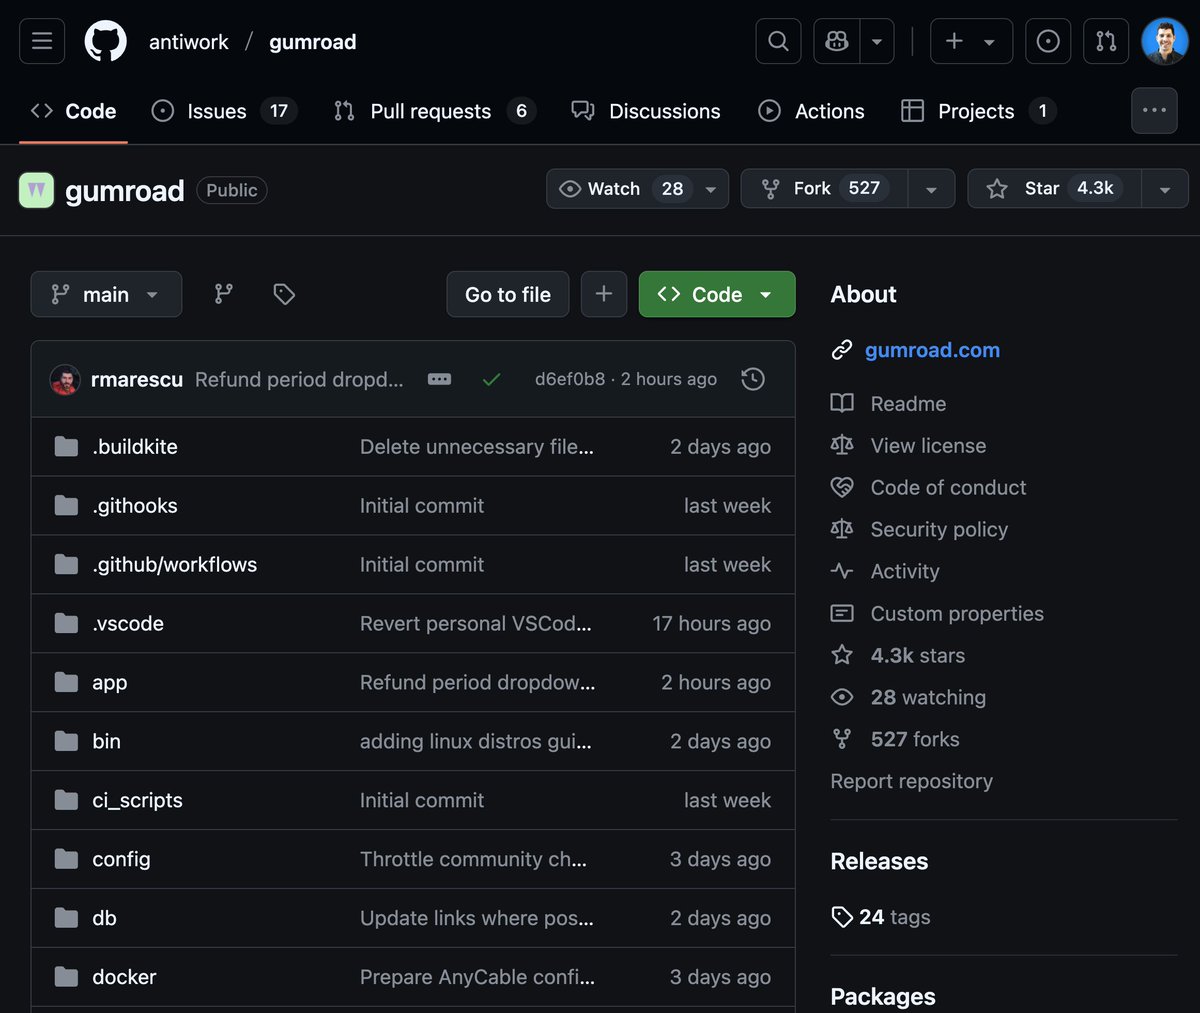Expand commit message details ellipsis
This screenshot has height=1013, width=1200.
coord(439,379)
